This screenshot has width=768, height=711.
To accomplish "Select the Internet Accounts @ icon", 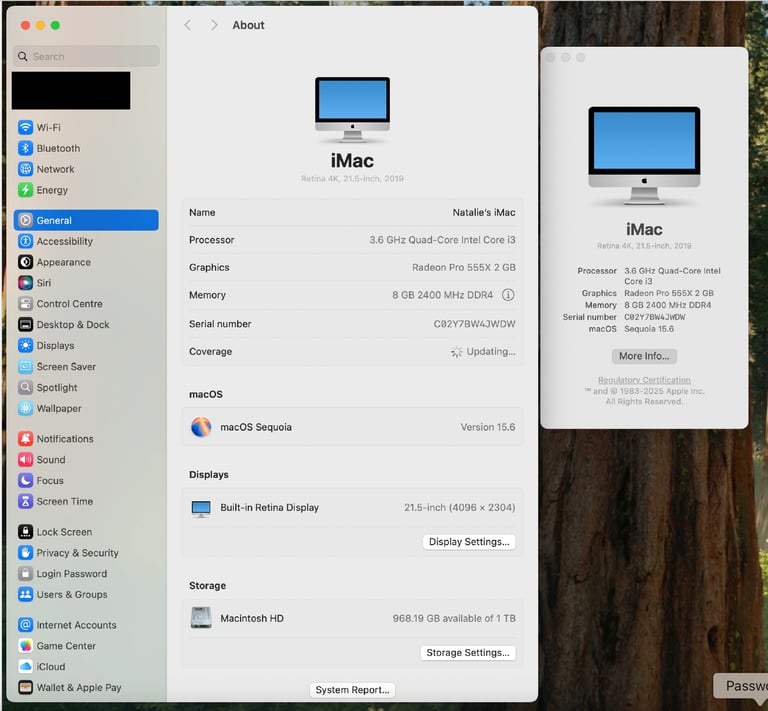I will click(x=25, y=625).
